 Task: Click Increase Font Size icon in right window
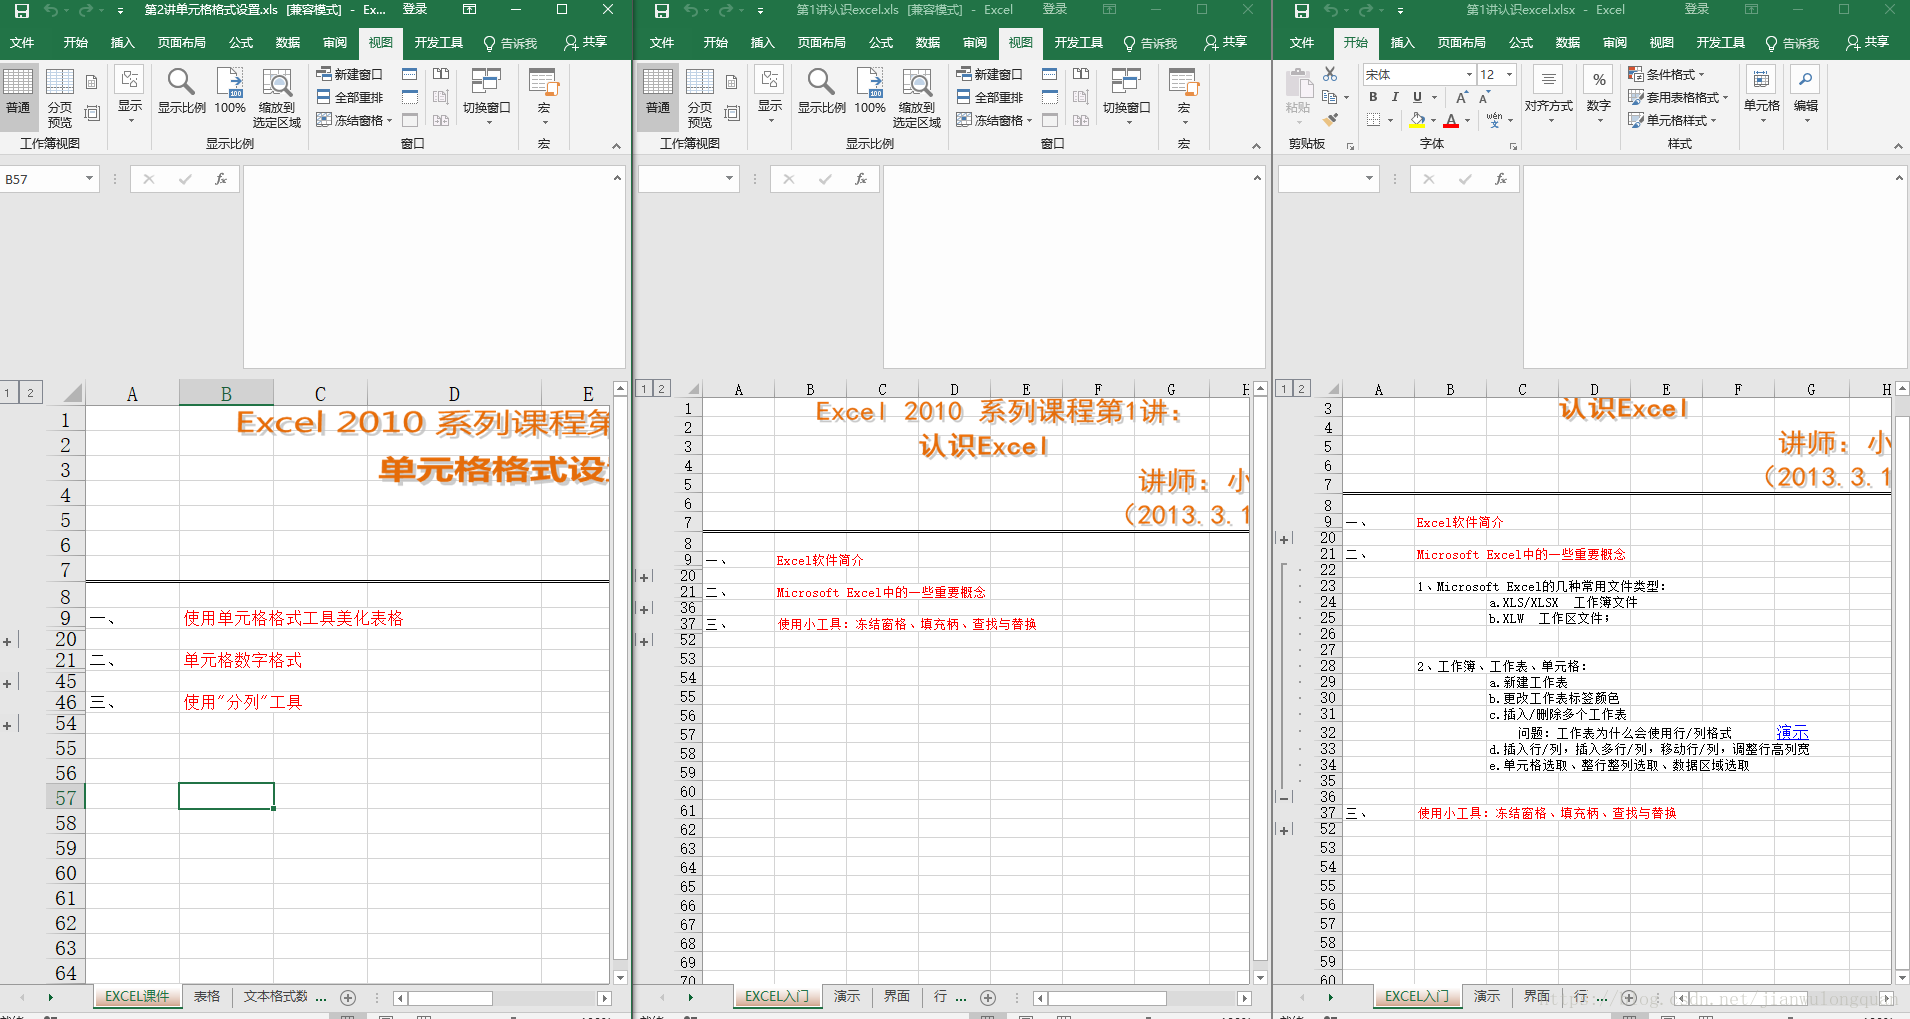1462,97
